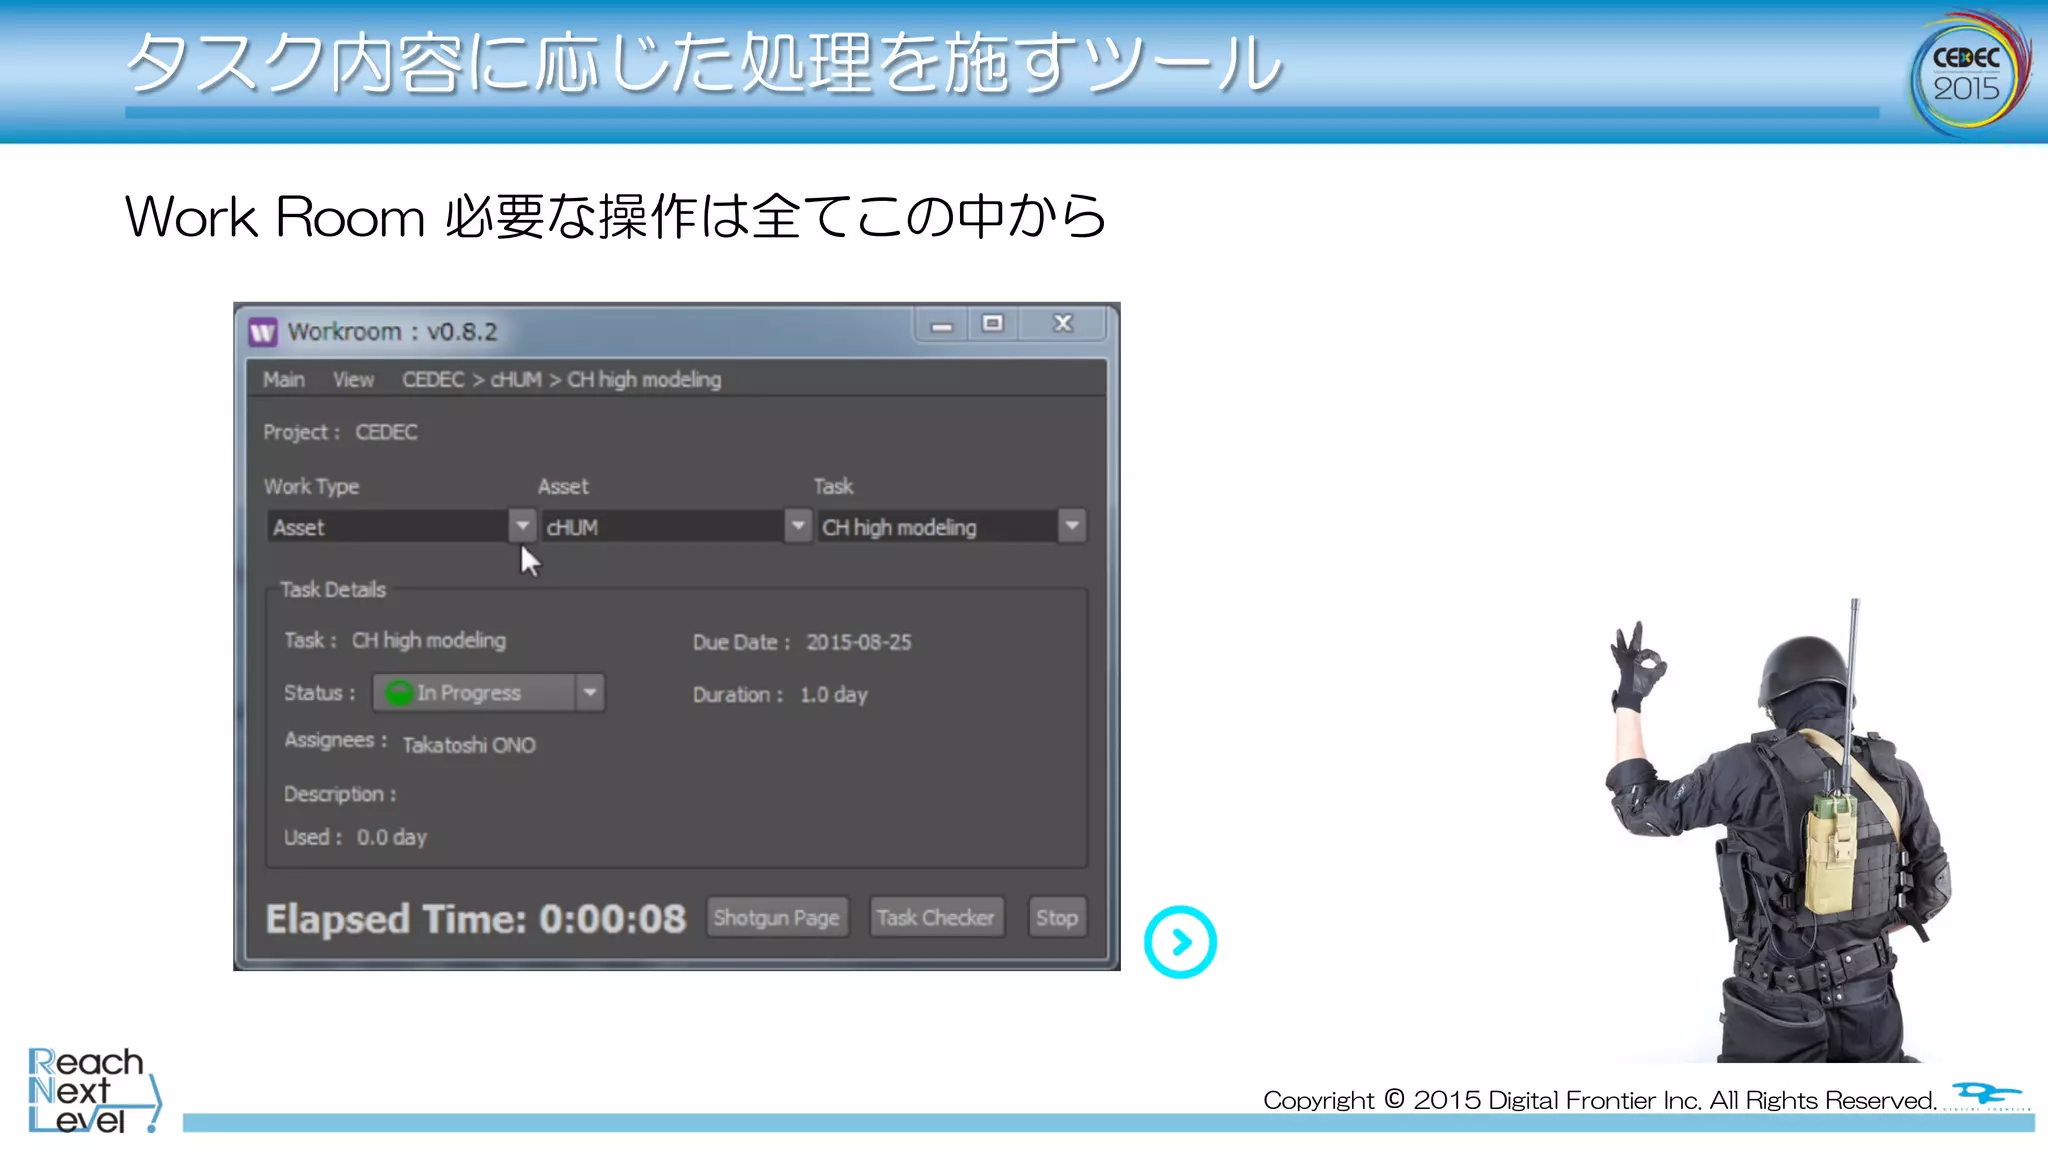Image resolution: width=2048 pixels, height=1152 pixels.
Task: Close the Workroom window
Action: pyautogui.click(x=1062, y=324)
